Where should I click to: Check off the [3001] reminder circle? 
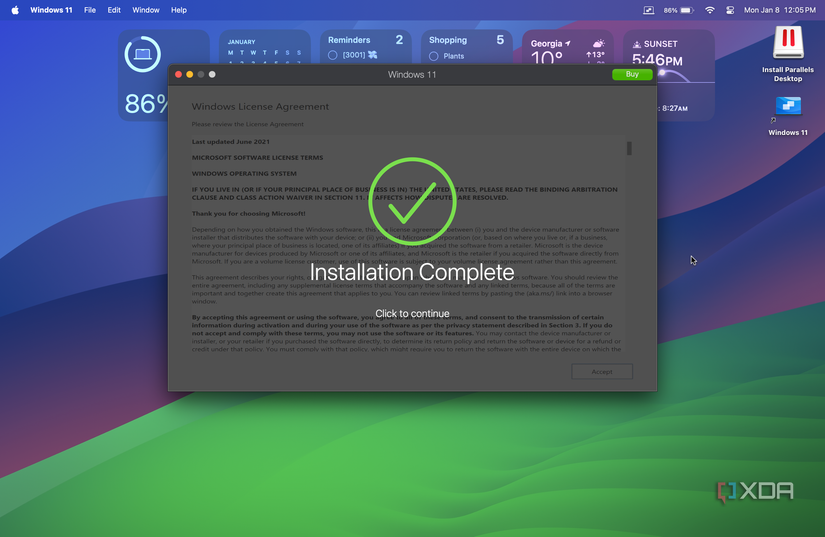pyautogui.click(x=333, y=55)
